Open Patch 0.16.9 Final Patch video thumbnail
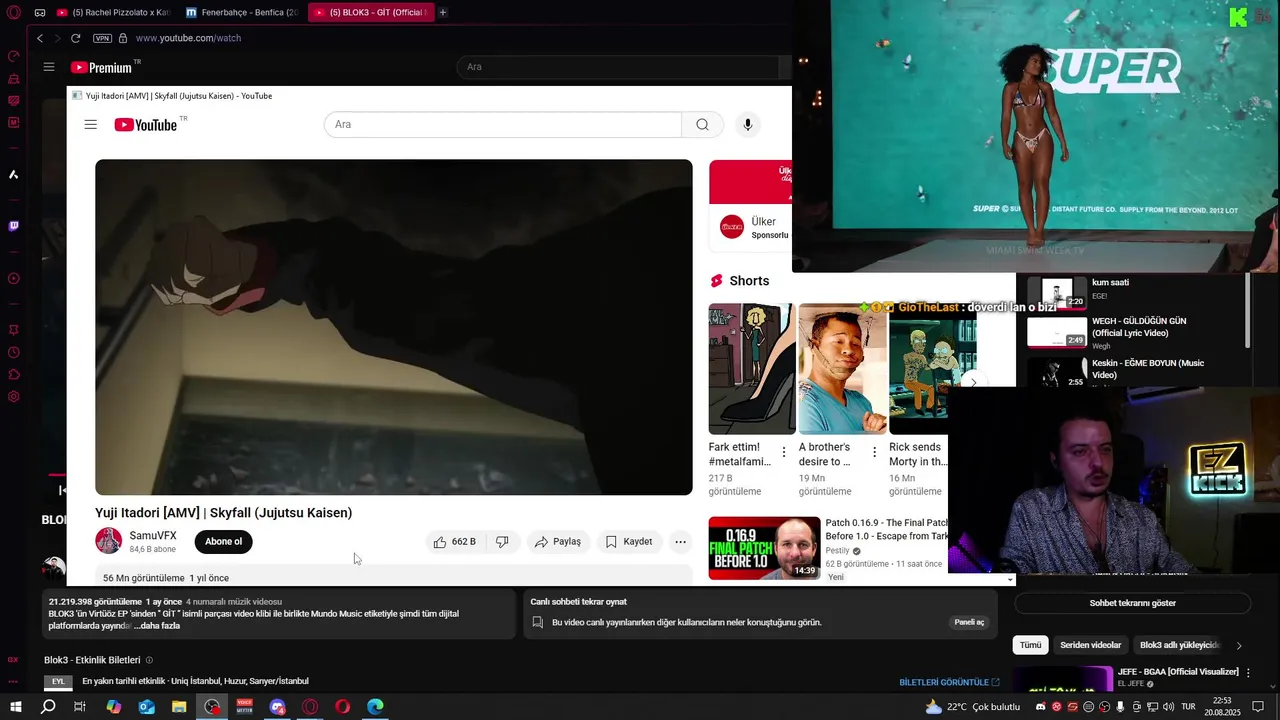The height and width of the screenshot is (720, 1280). coord(764,548)
